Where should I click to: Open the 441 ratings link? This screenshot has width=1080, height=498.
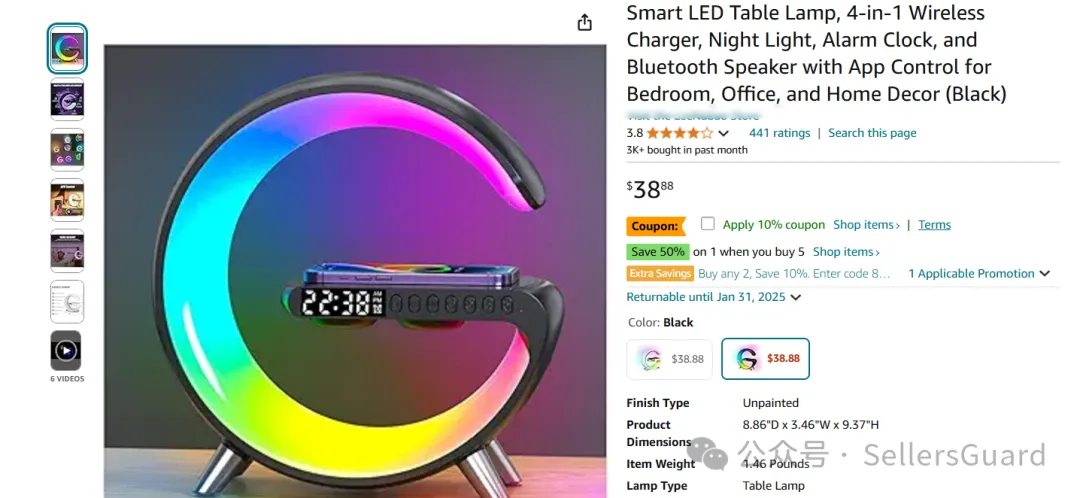coord(780,133)
